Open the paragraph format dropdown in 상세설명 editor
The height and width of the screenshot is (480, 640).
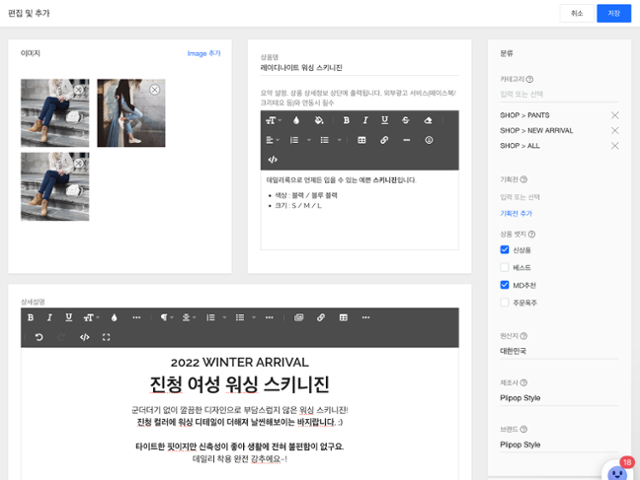coord(167,318)
